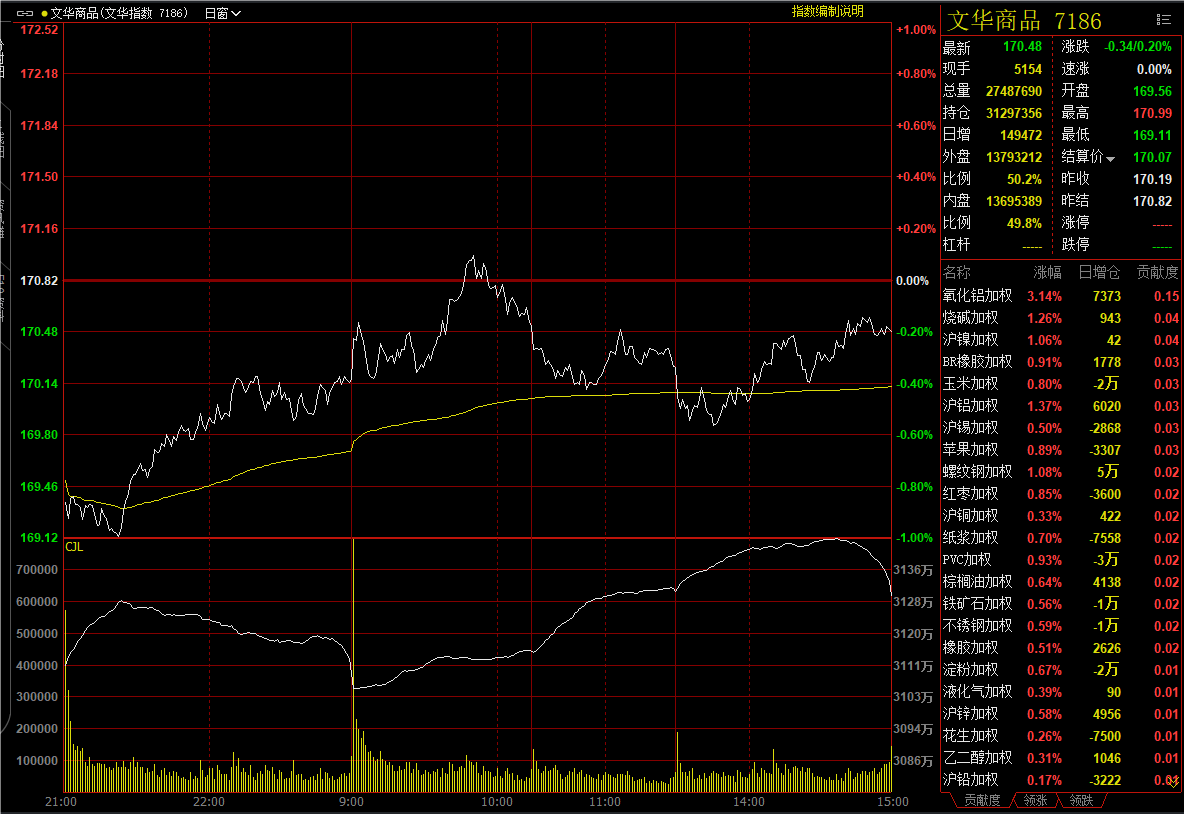Screen dimensions: 1184x814
Task: Select the 花生加权 row
Action: point(1061,735)
